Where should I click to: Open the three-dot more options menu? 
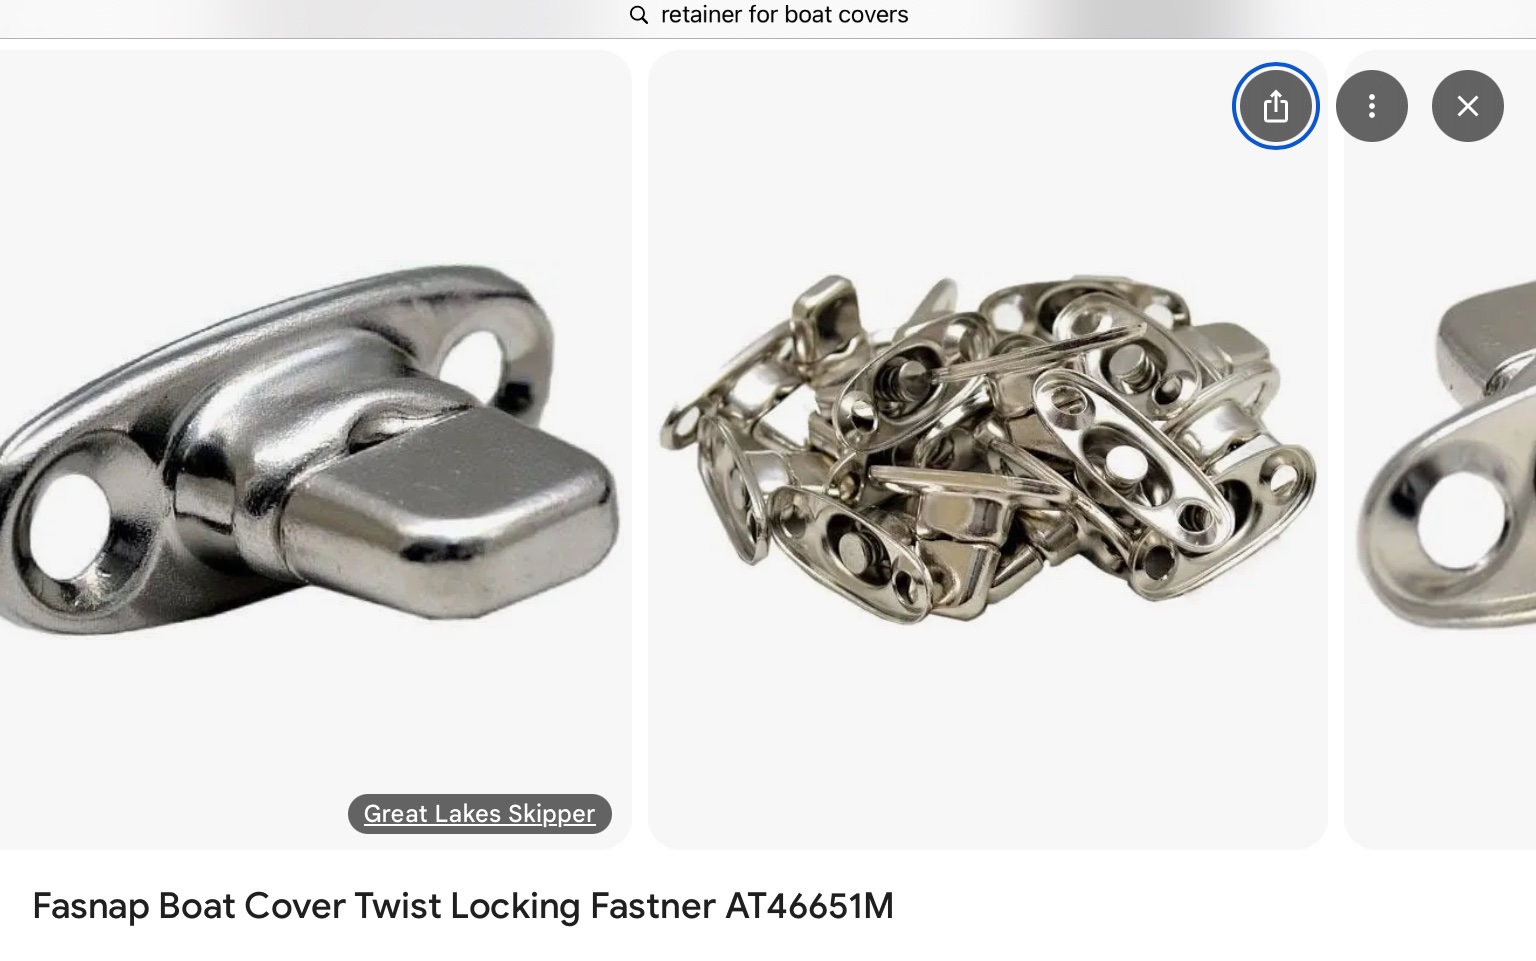(1371, 106)
